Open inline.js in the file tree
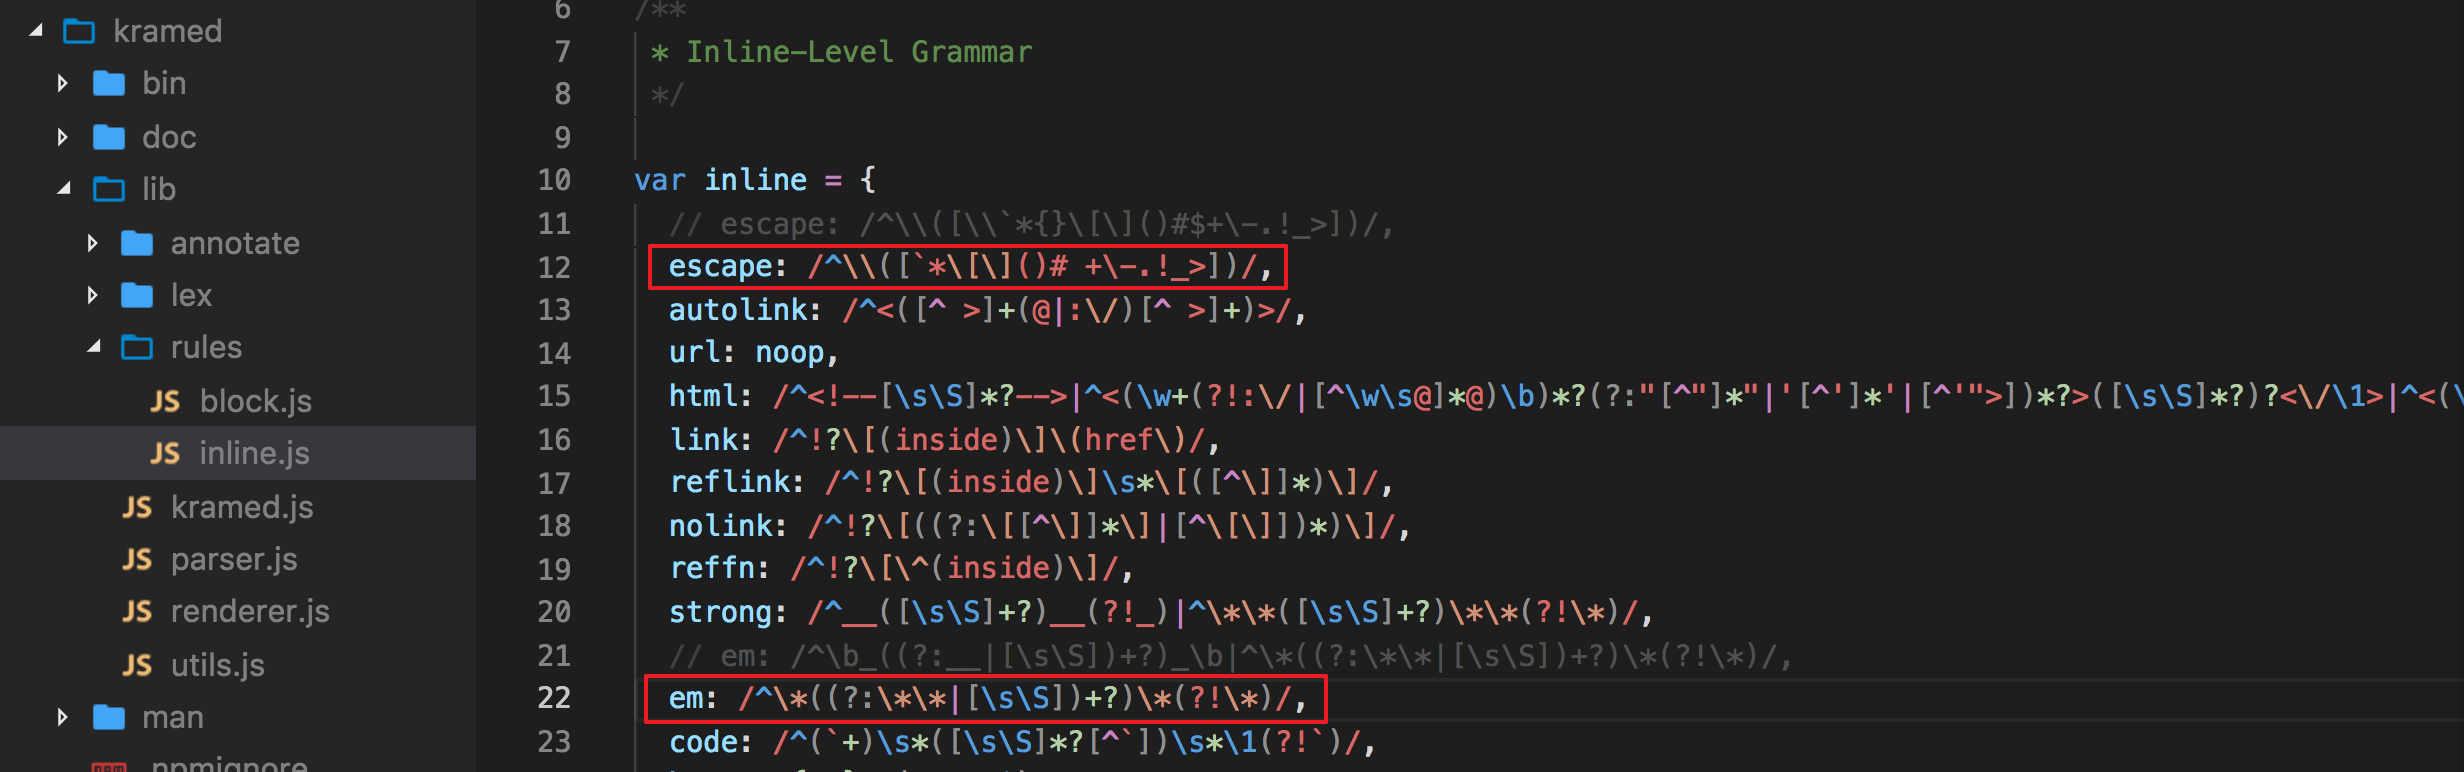Viewport: 2464px width, 772px height. pos(254,454)
